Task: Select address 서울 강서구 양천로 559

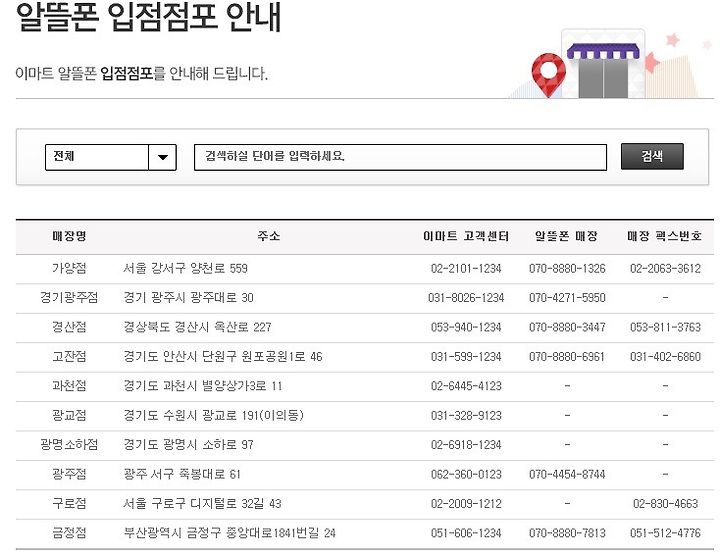Action: click(x=186, y=268)
